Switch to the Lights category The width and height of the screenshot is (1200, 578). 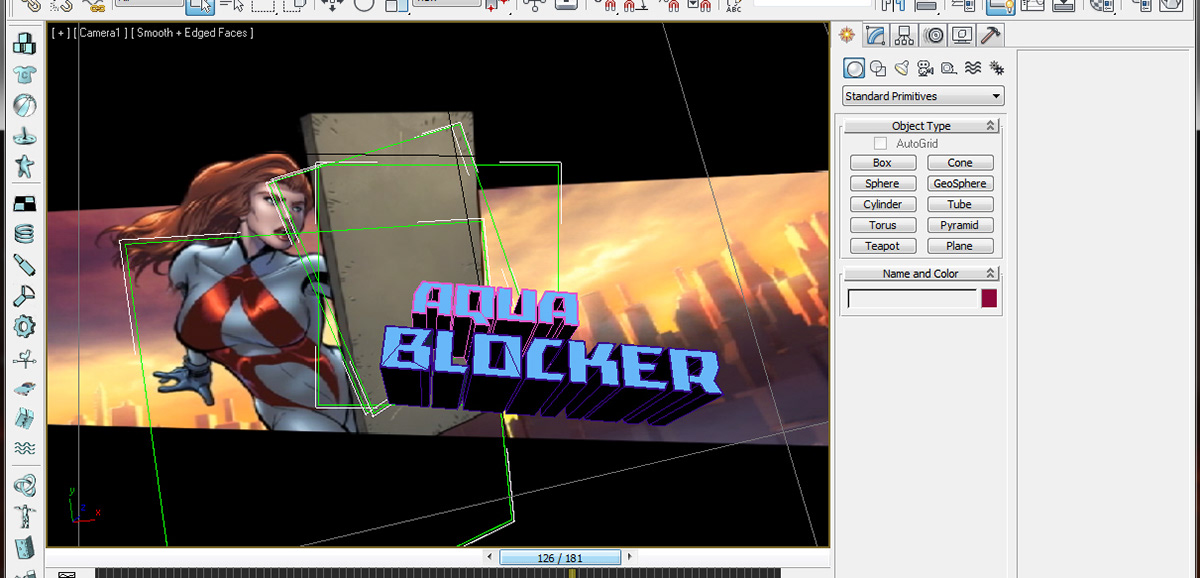(x=901, y=68)
